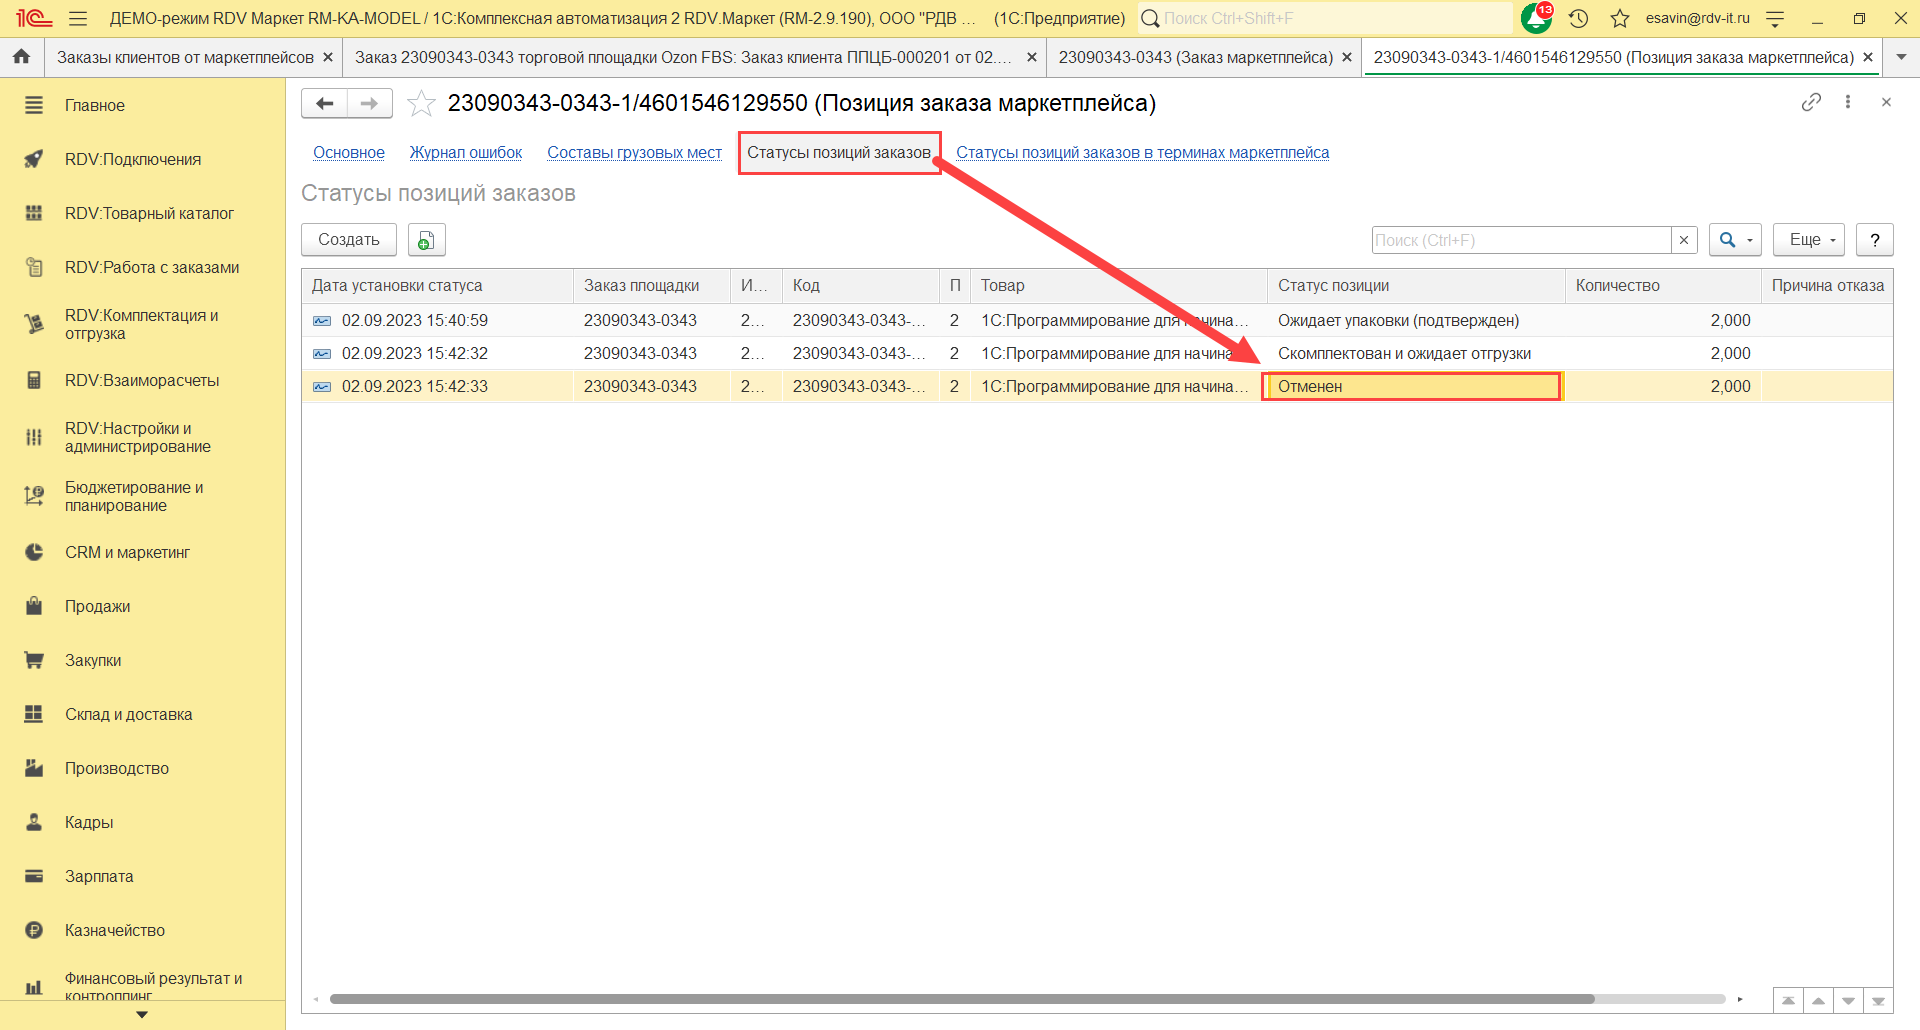Viewport: 1920px width, 1030px height.
Task: Open RDV:Комплектация и отгрузка section
Action: pos(142,324)
